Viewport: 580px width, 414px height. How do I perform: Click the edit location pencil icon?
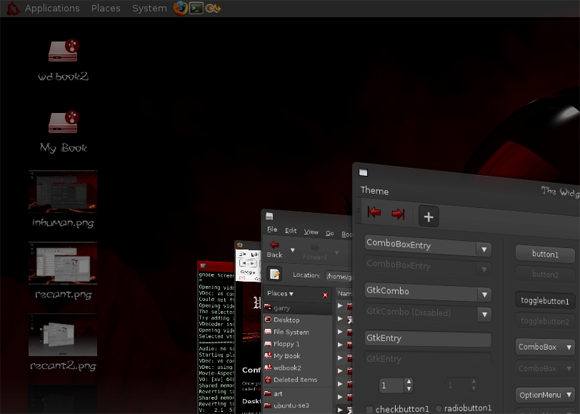274,274
